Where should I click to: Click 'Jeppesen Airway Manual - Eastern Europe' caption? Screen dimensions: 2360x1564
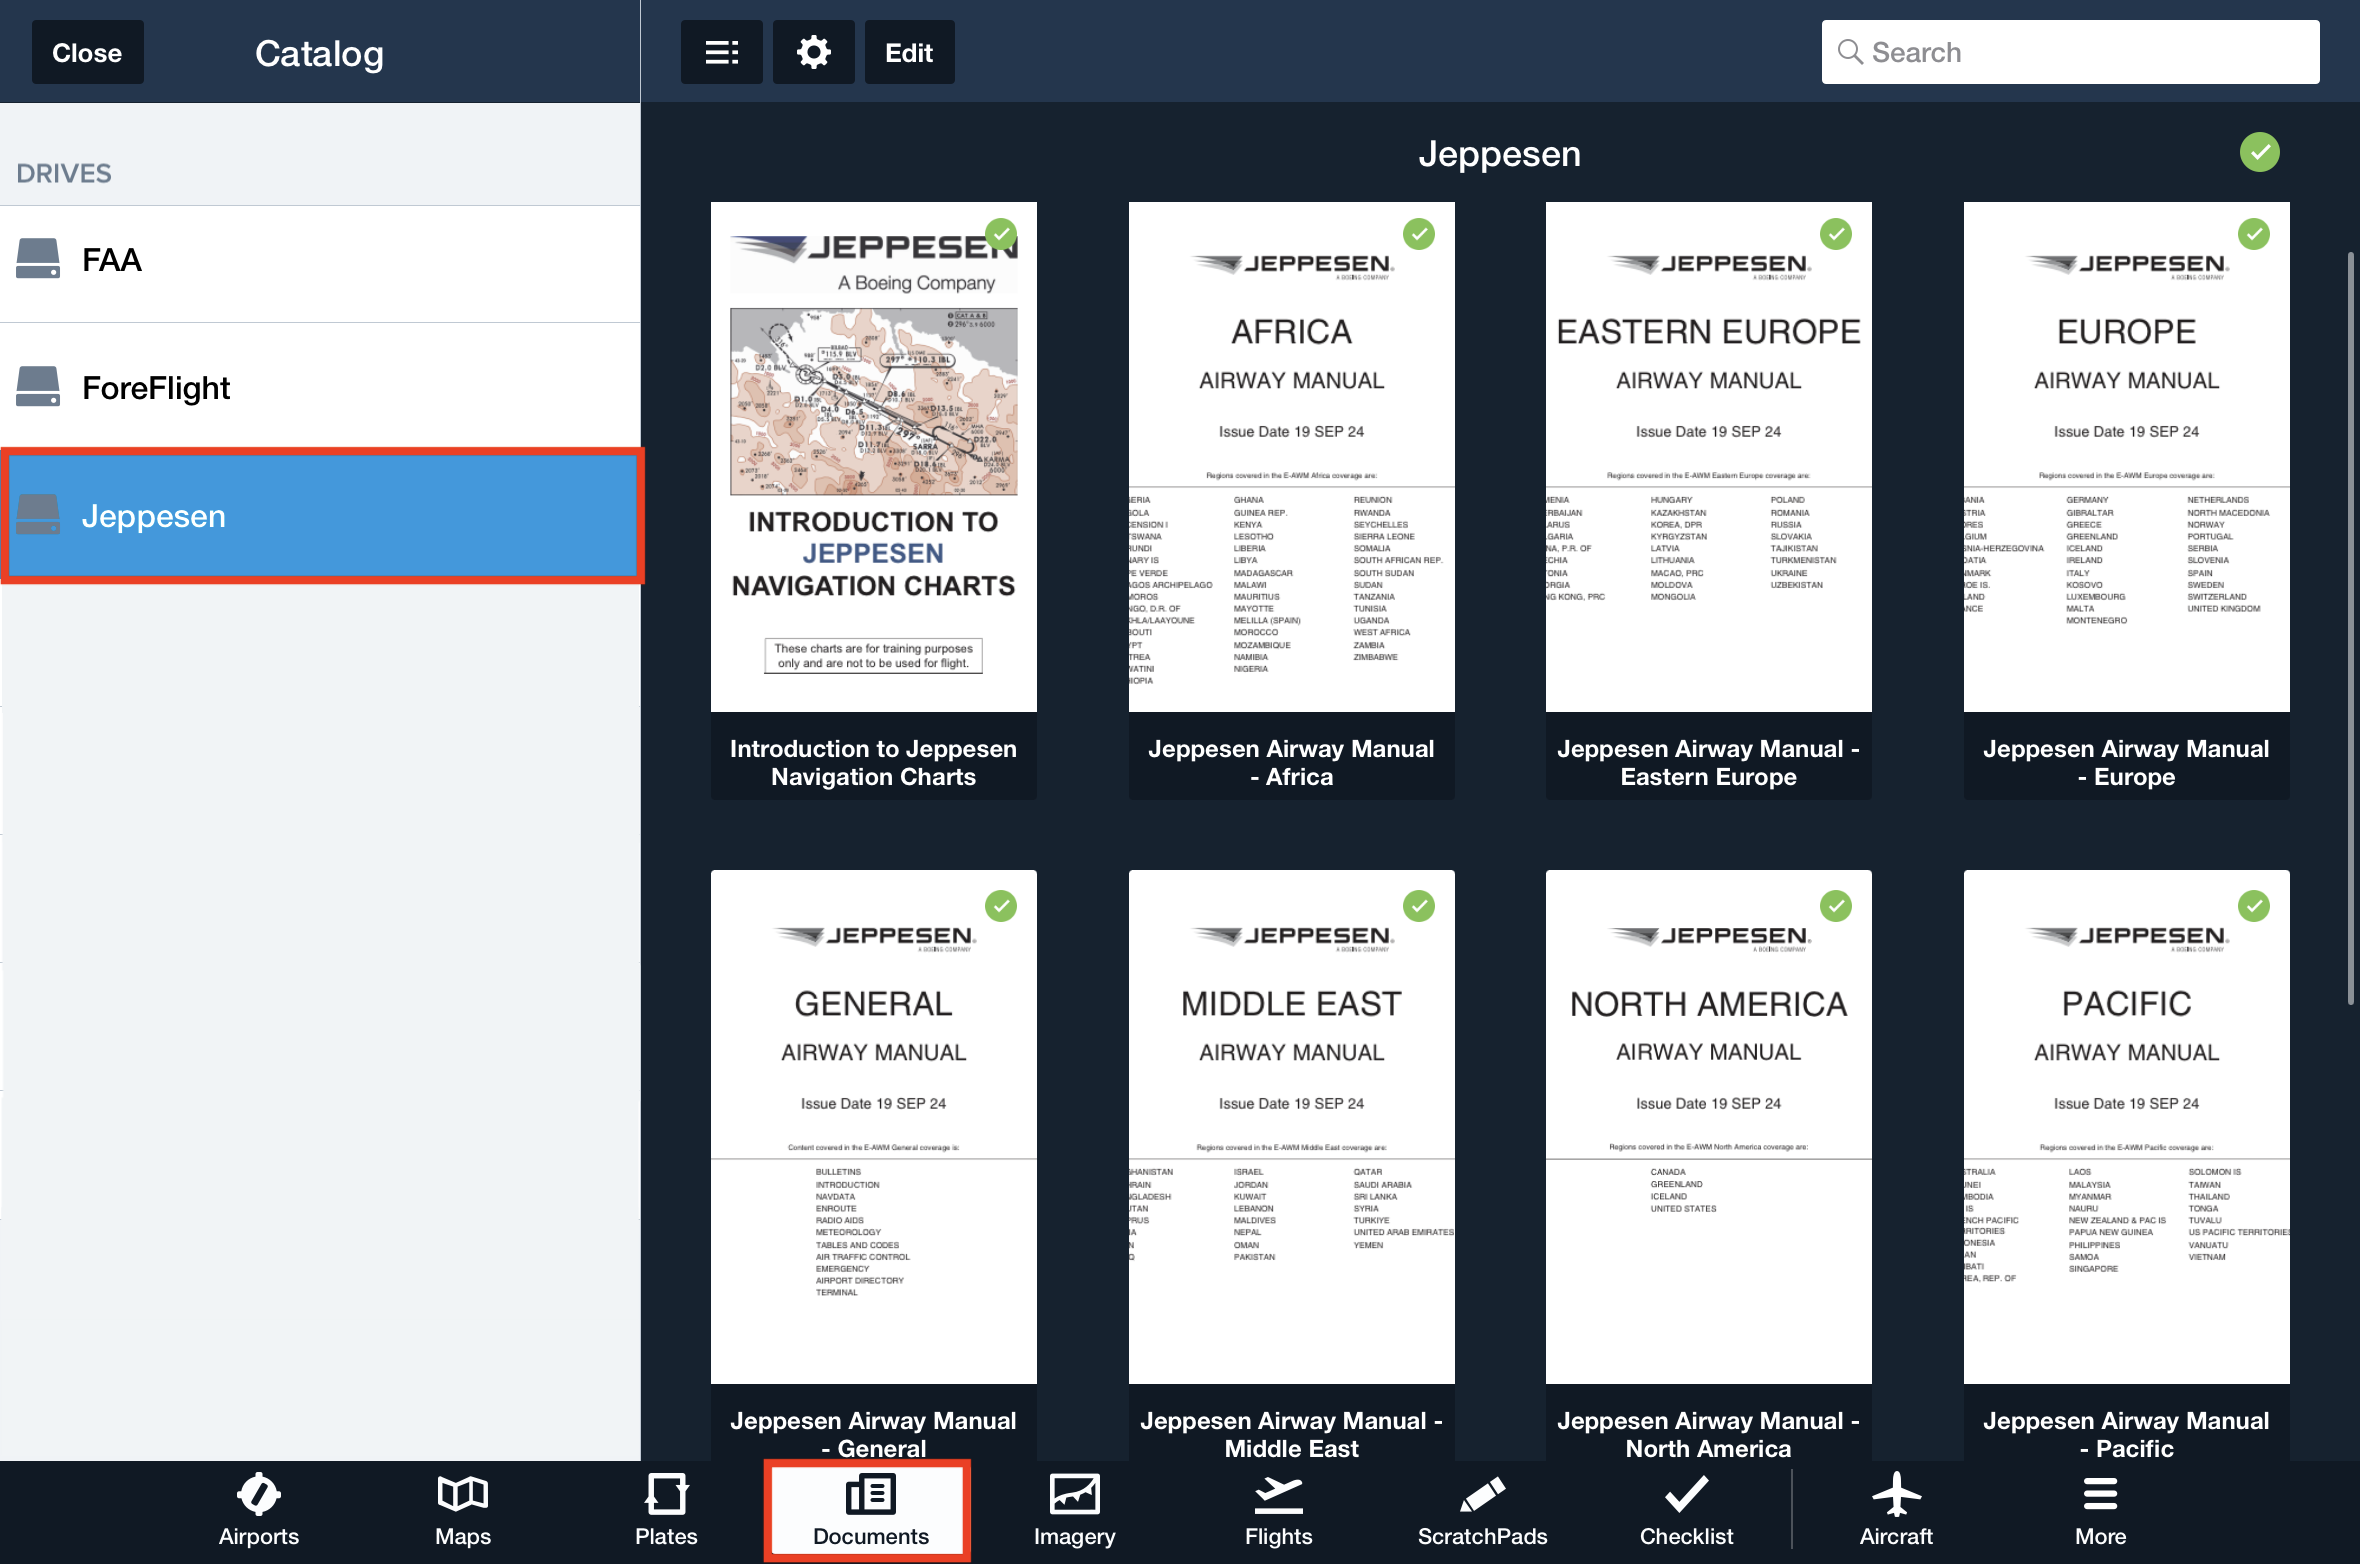(x=1708, y=763)
